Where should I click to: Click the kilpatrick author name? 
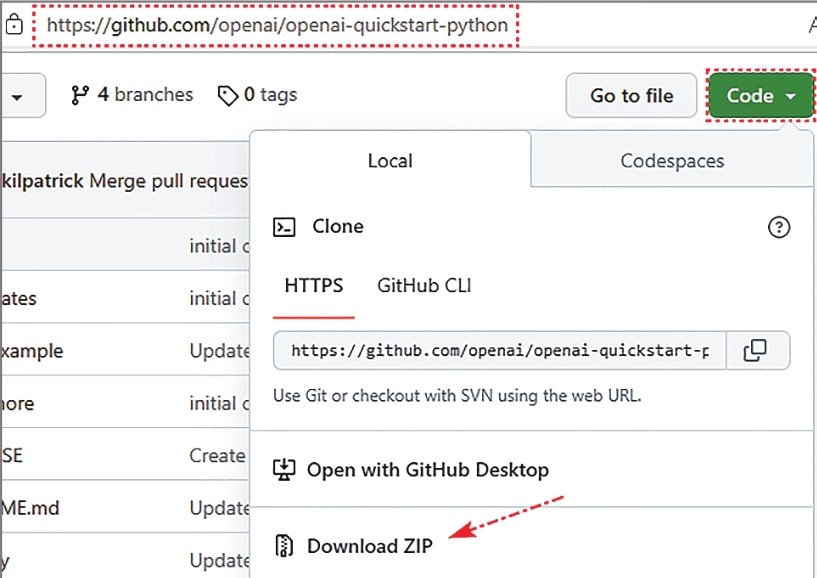click(x=43, y=181)
